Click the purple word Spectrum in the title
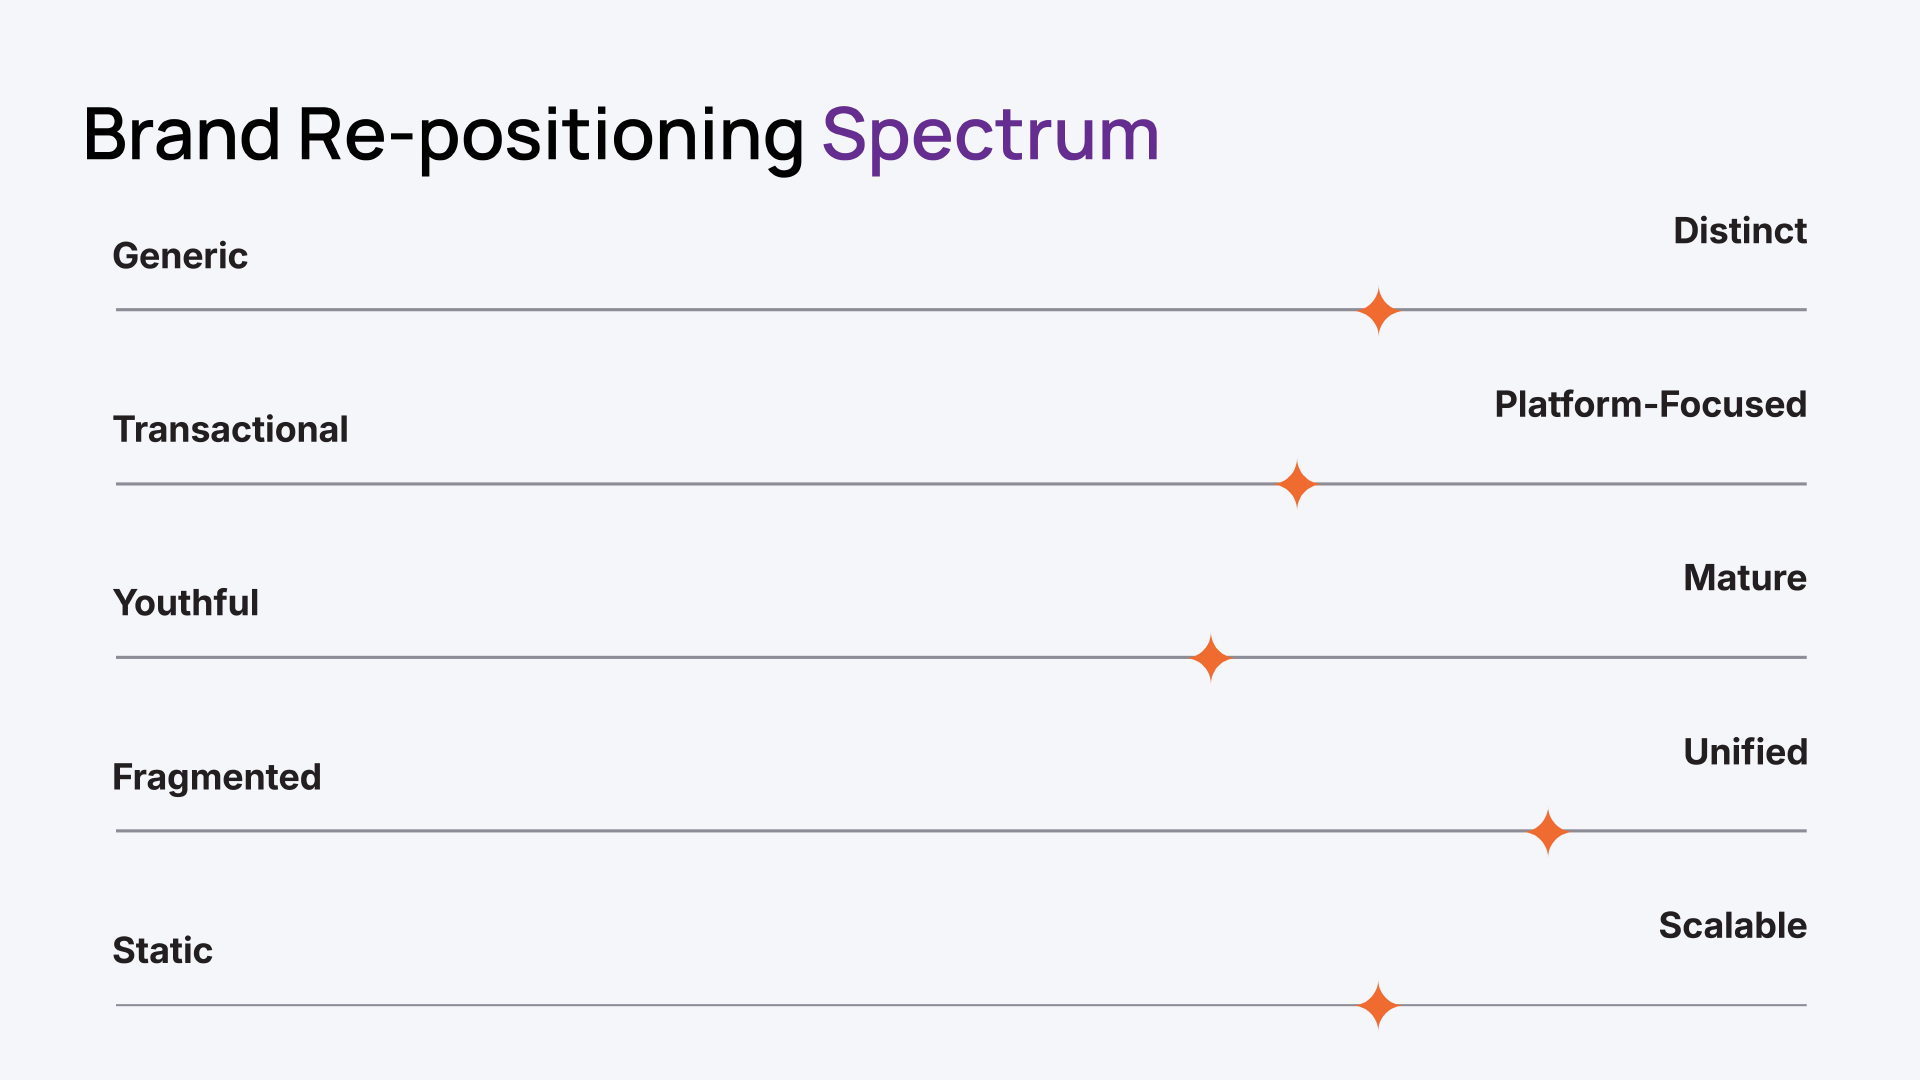Viewport: 1920px width, 1080px height. tap(990, 135)
